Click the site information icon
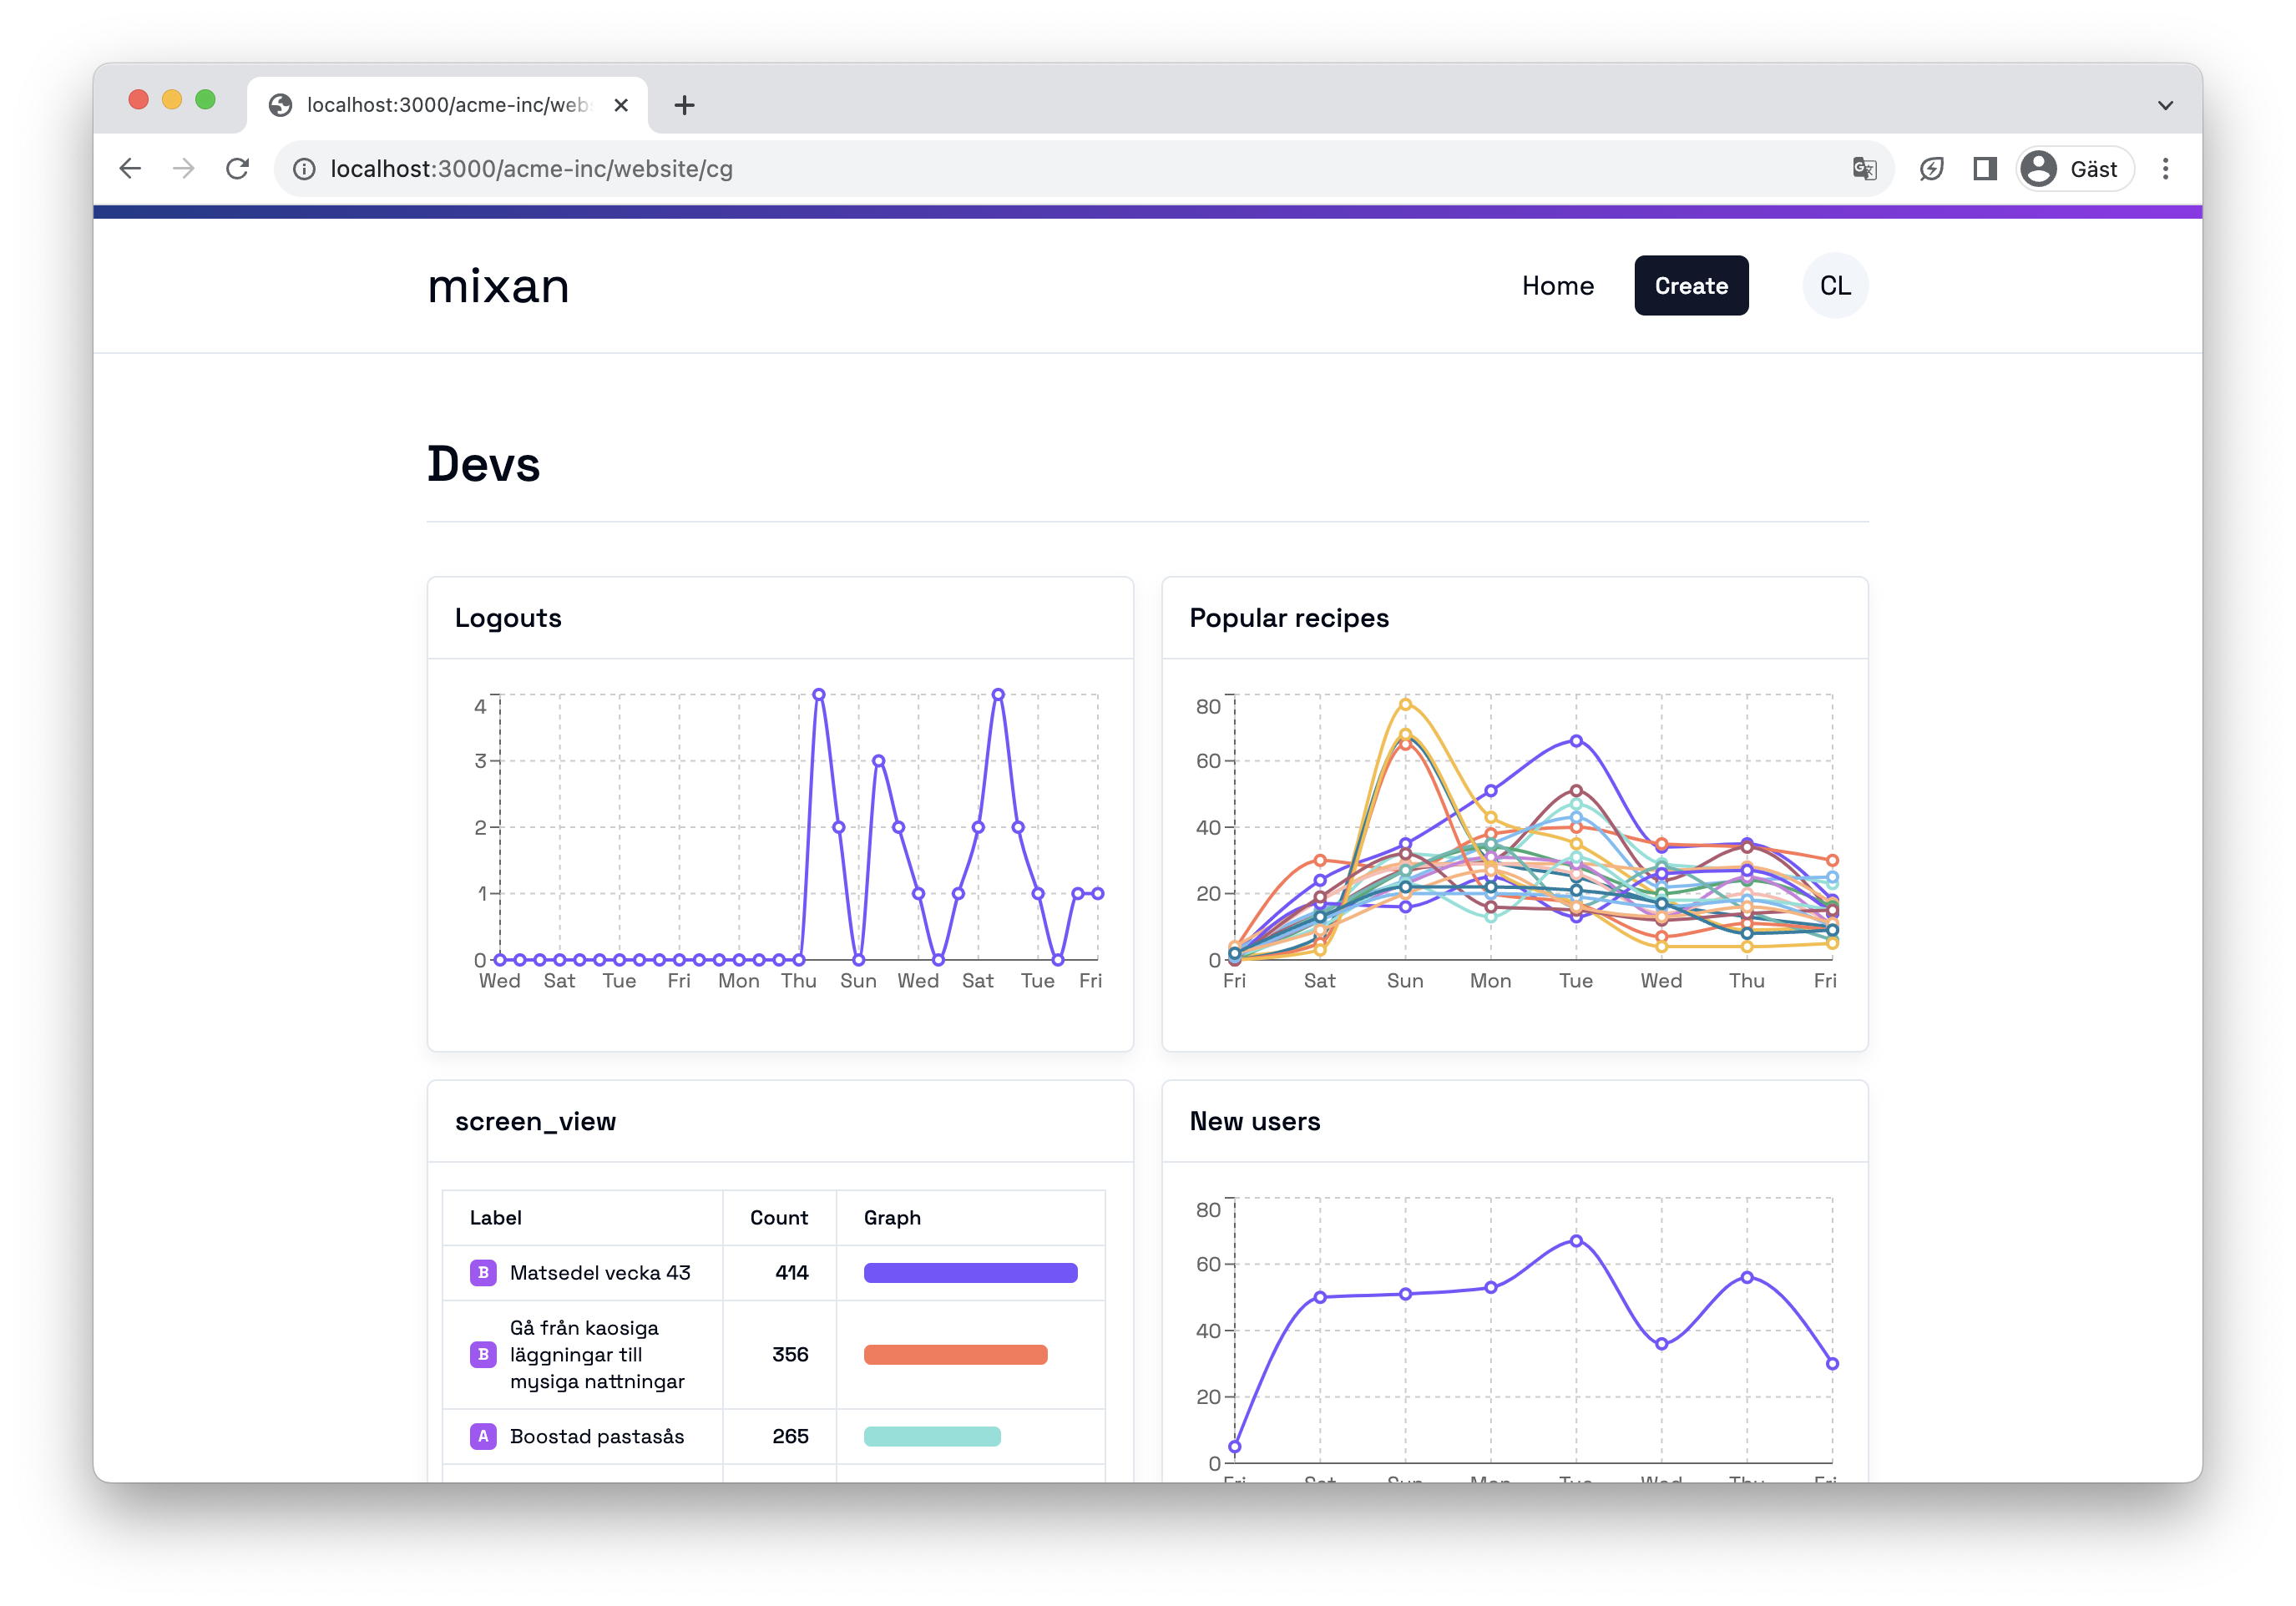The image size is (2296, 1606). pos(304,169)
